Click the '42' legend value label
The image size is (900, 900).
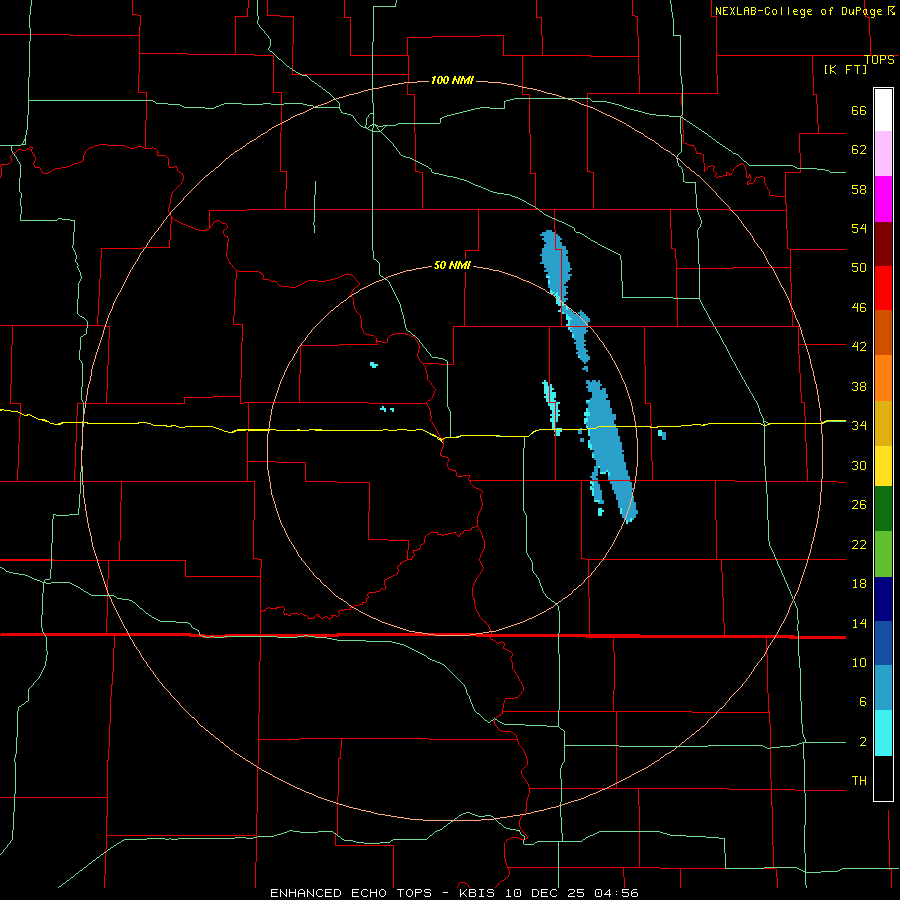pyautogui.click(x=859, y=347)
